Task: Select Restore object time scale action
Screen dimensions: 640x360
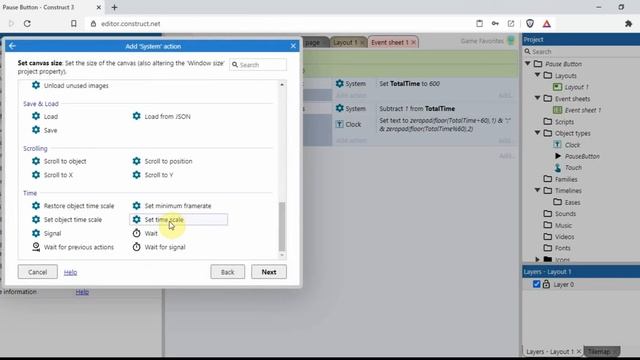Action: 73,206
